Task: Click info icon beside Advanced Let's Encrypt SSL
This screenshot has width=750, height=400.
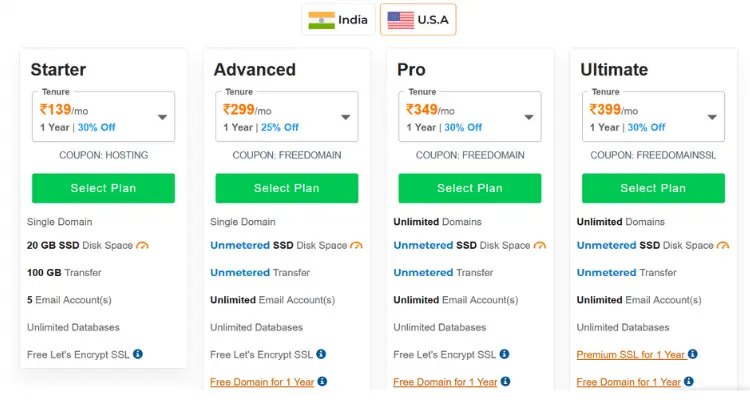Action: pyautogui.click(x=321, y=354)
